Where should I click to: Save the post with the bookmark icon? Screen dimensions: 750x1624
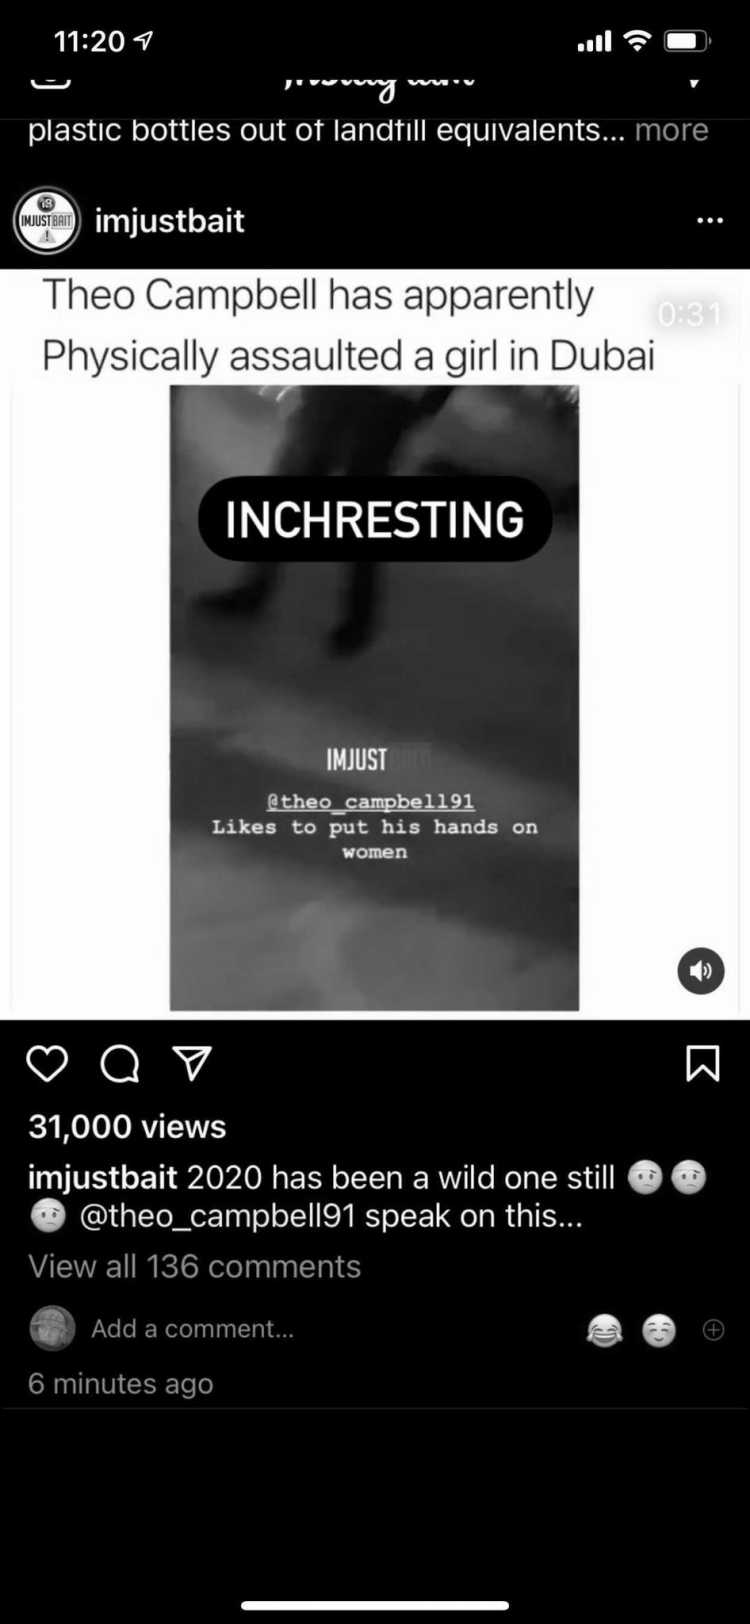coord(703,1064)
